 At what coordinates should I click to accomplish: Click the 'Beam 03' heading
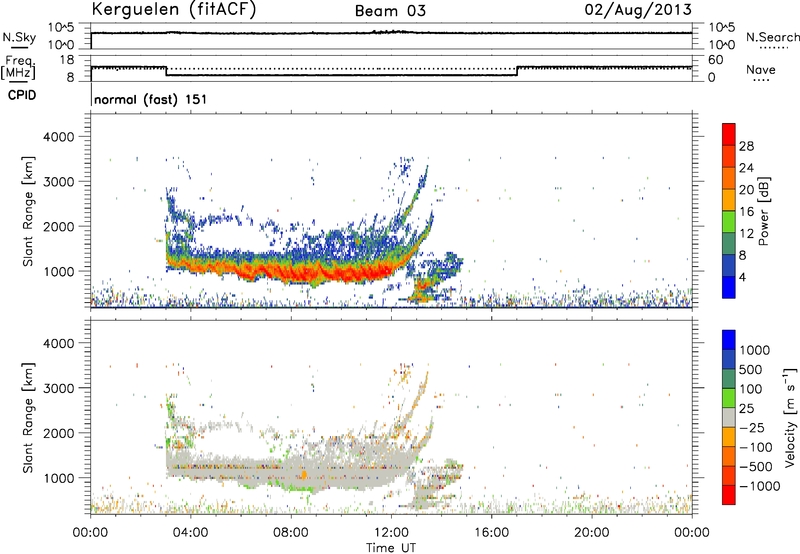[390, 11]
